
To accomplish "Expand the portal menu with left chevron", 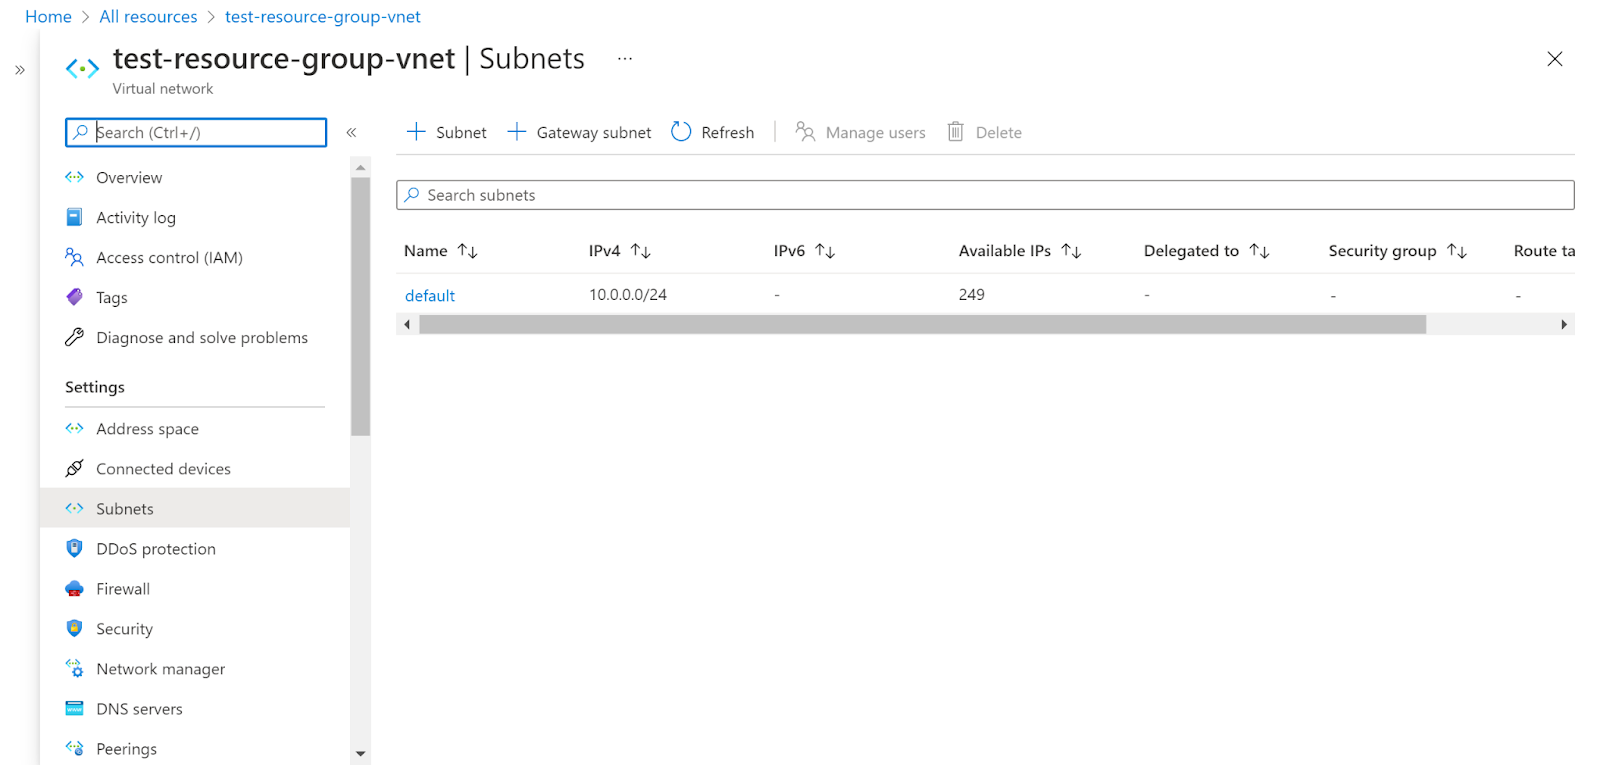I will click(x=20, y=70).
